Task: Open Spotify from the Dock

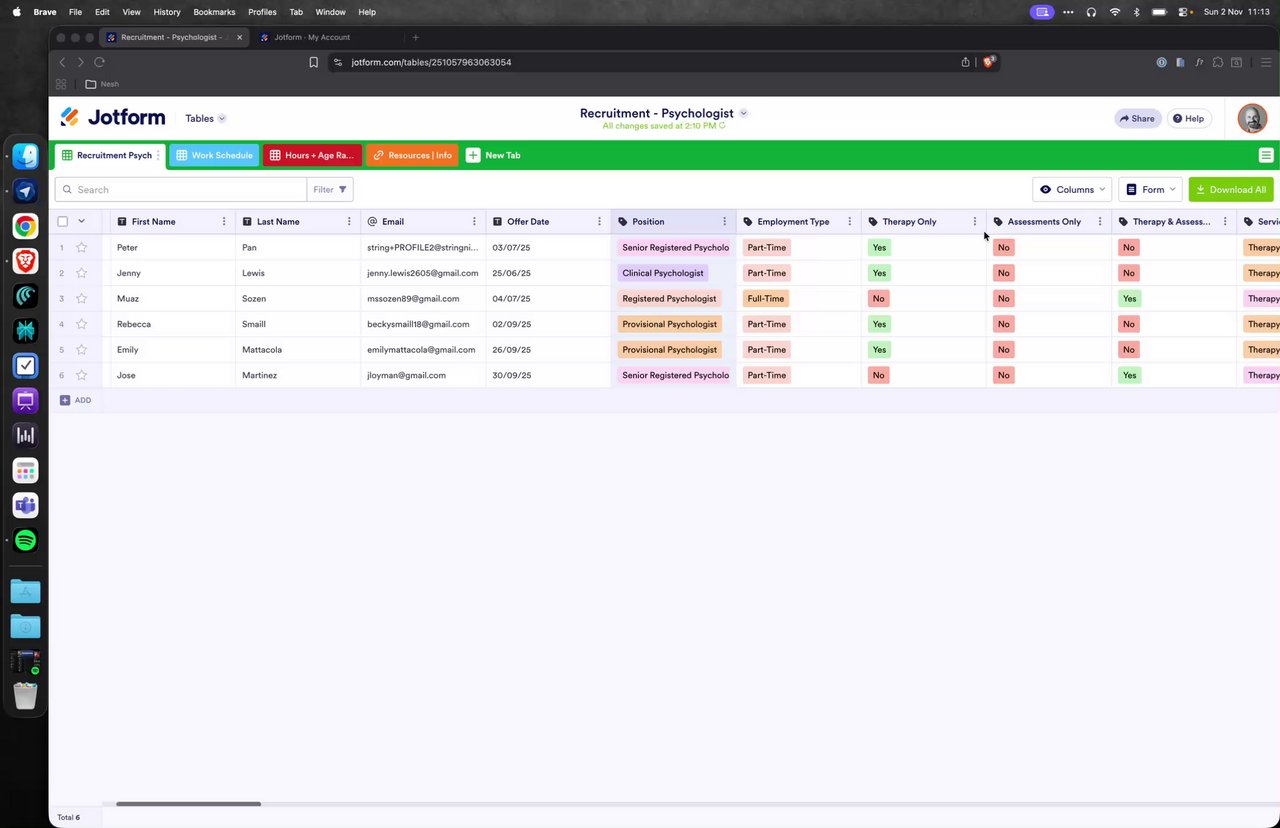Action: click(26, 540)
